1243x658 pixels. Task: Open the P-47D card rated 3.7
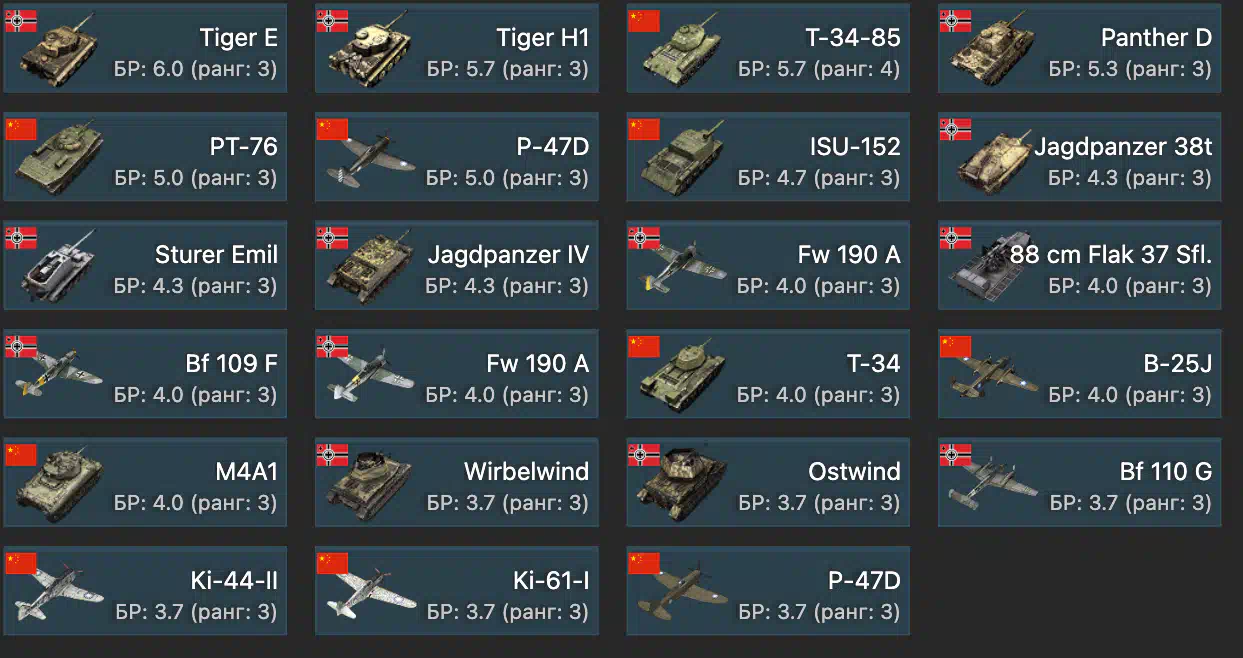pos(768,590)
